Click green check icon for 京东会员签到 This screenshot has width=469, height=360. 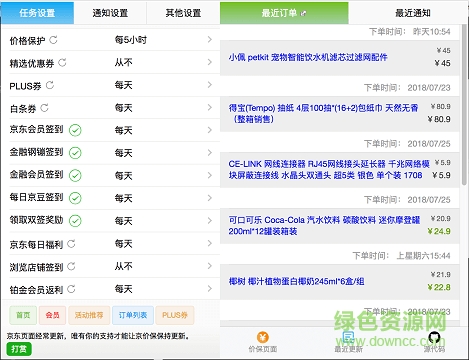75,130
